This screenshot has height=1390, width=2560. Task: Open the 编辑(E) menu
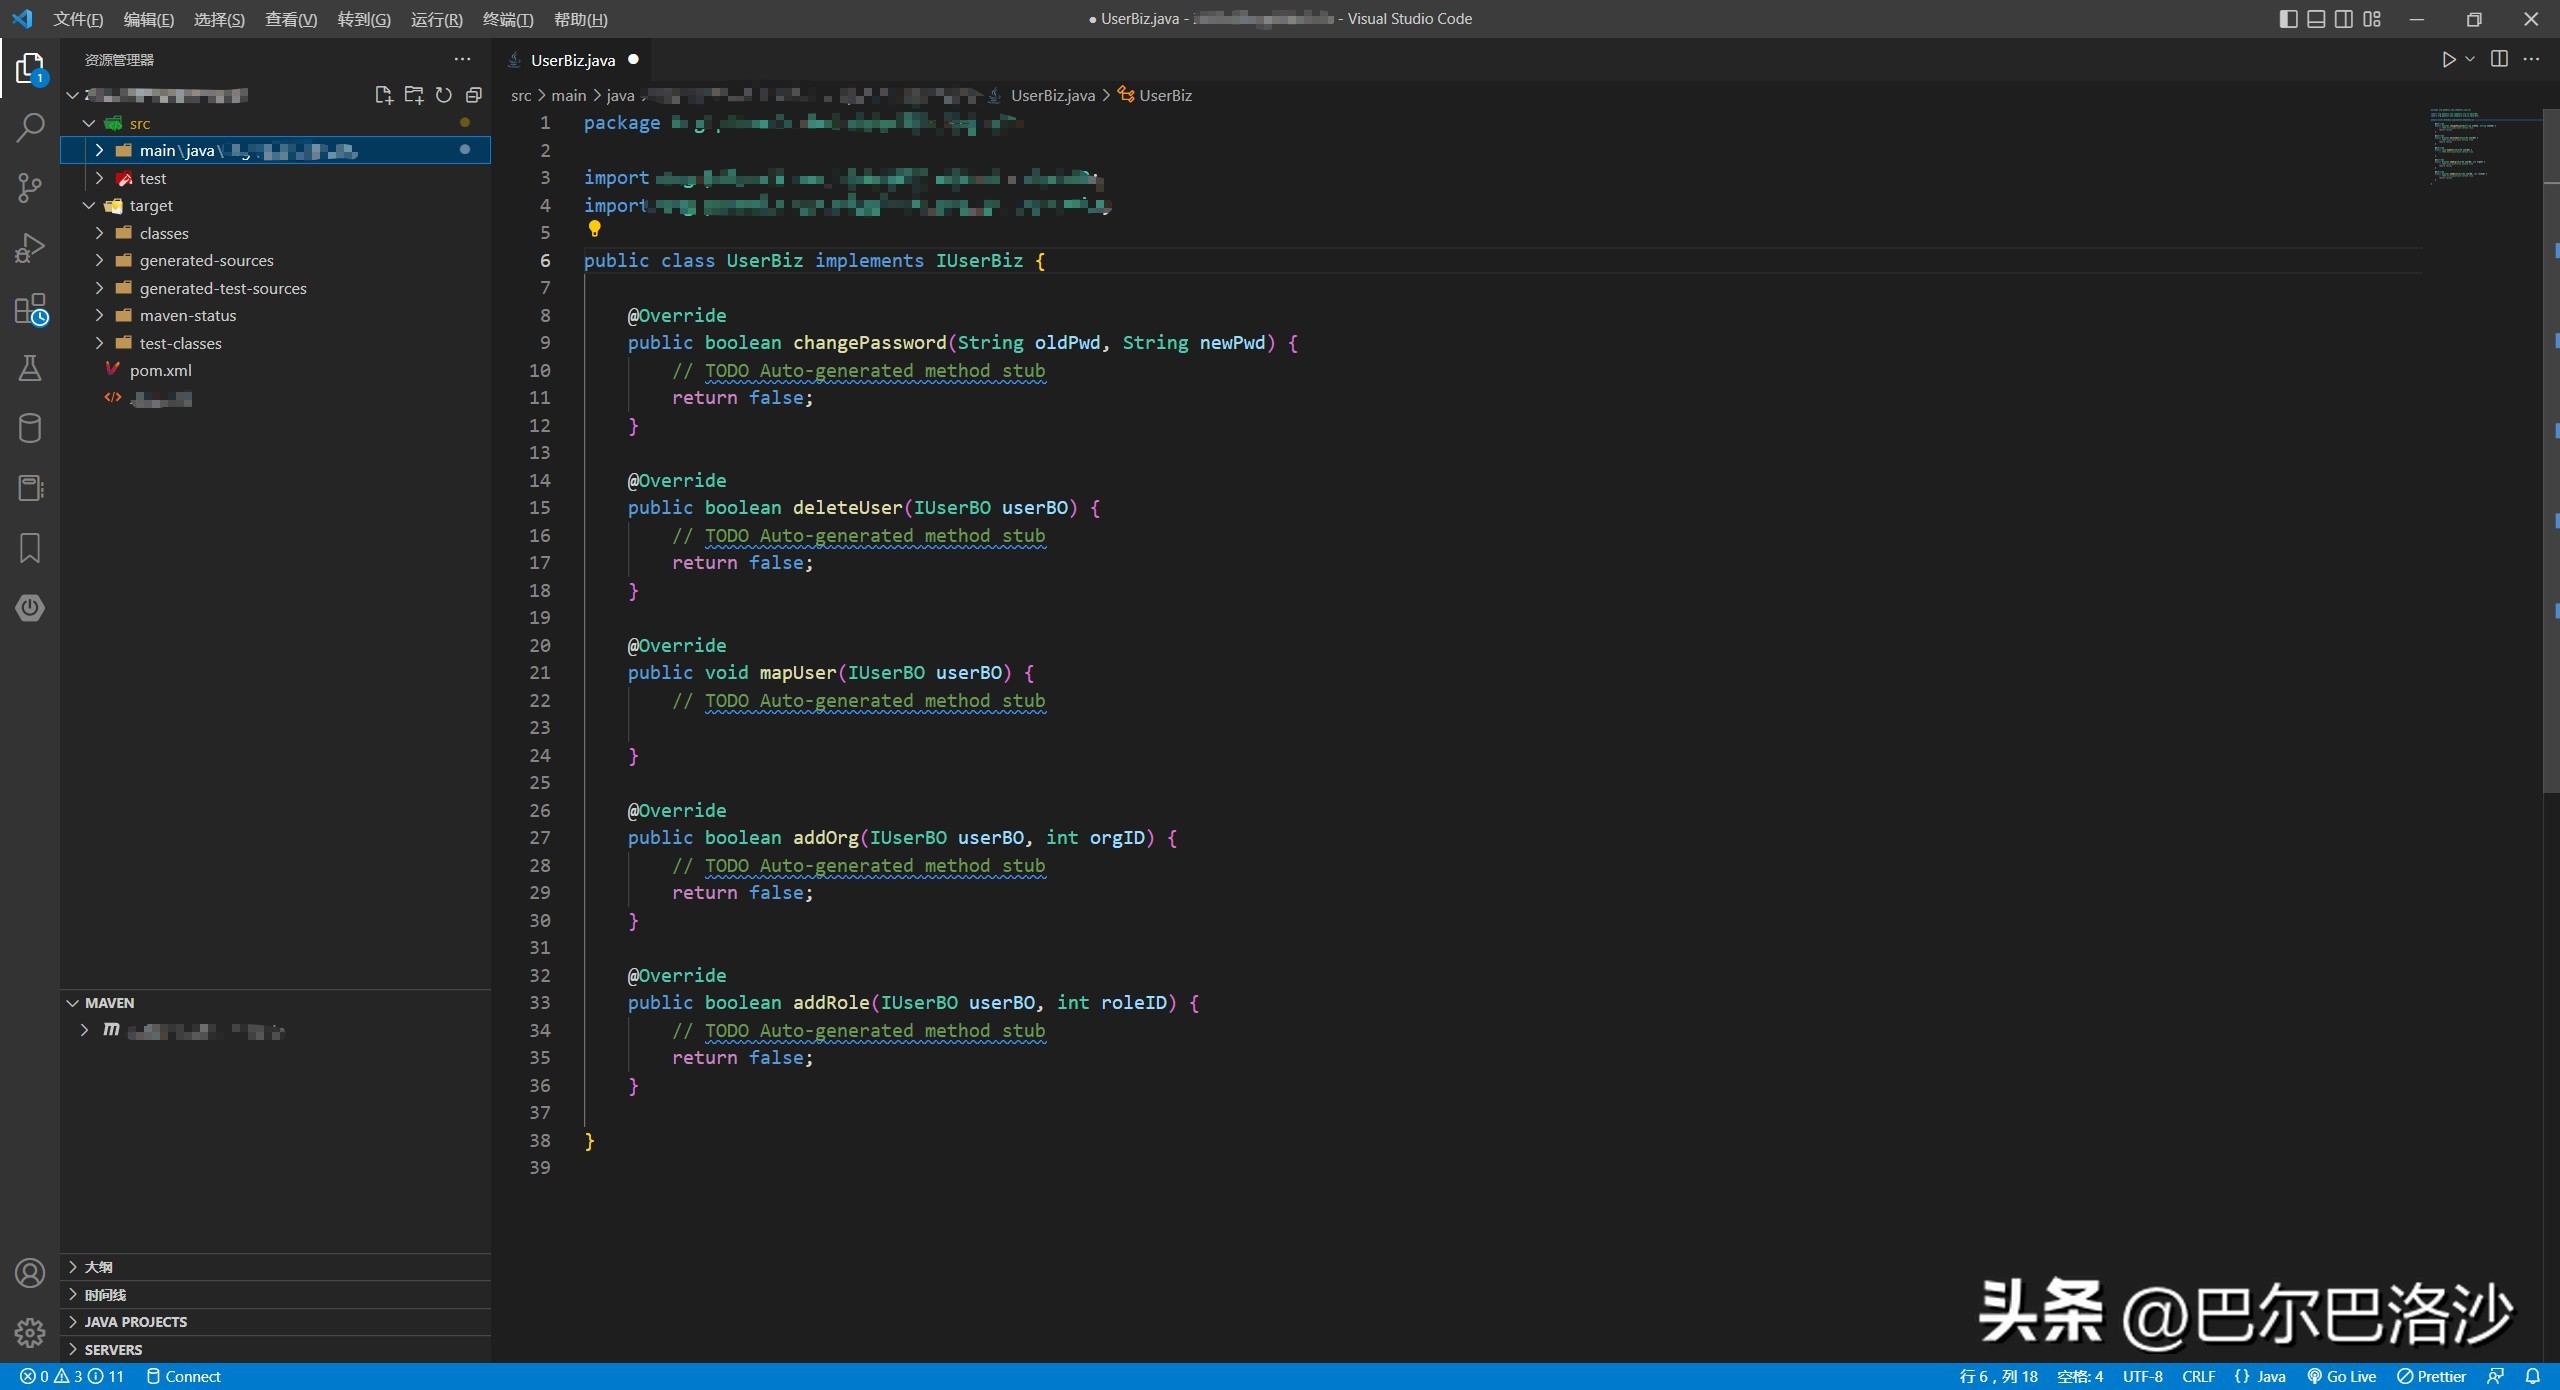click(148, 19)
